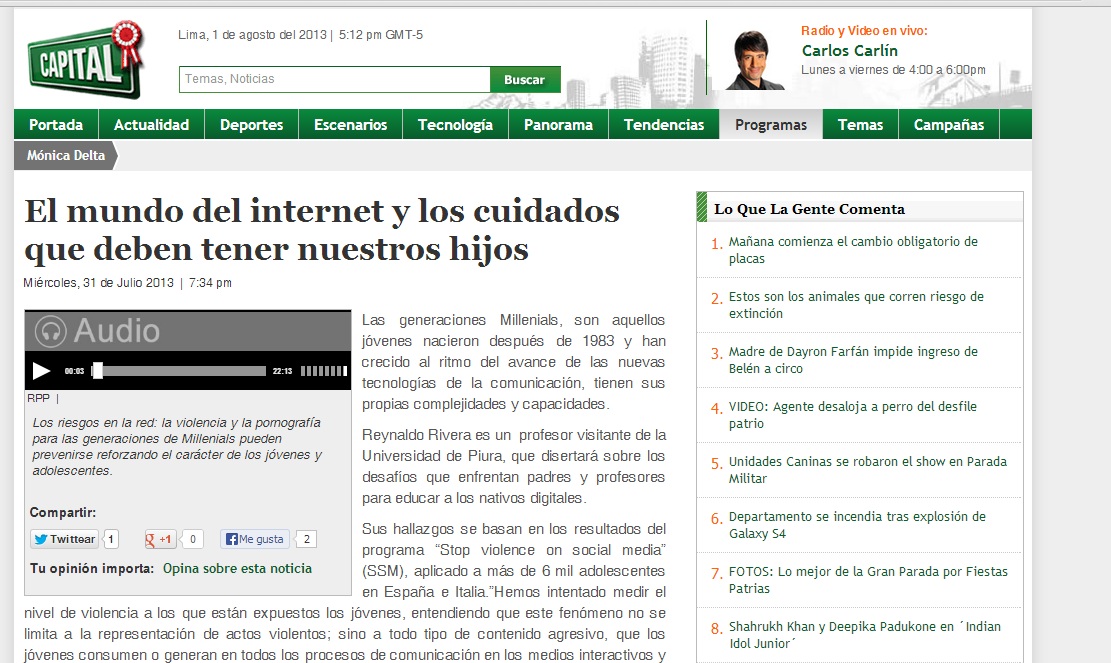Open the Galaxy S4 explosion story
Viewport: 1111px width, 663px height.
(x=856, y=525)
